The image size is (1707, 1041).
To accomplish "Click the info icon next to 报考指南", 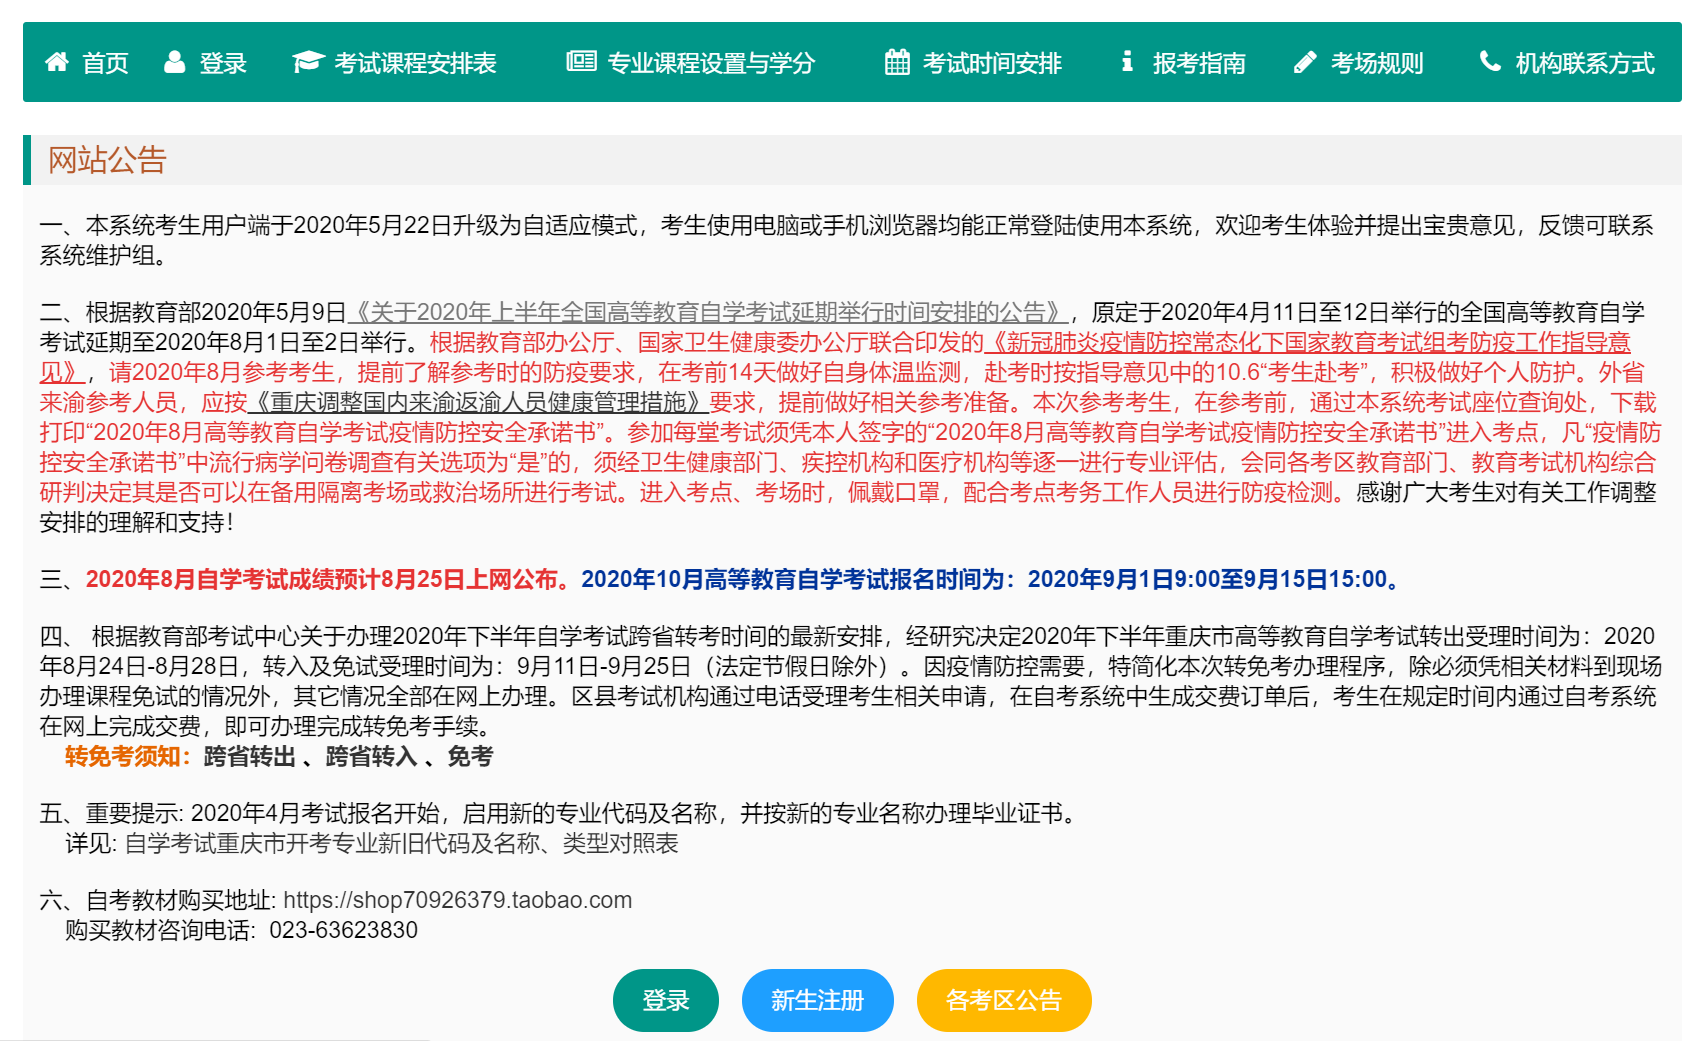I will [1127, 62].
